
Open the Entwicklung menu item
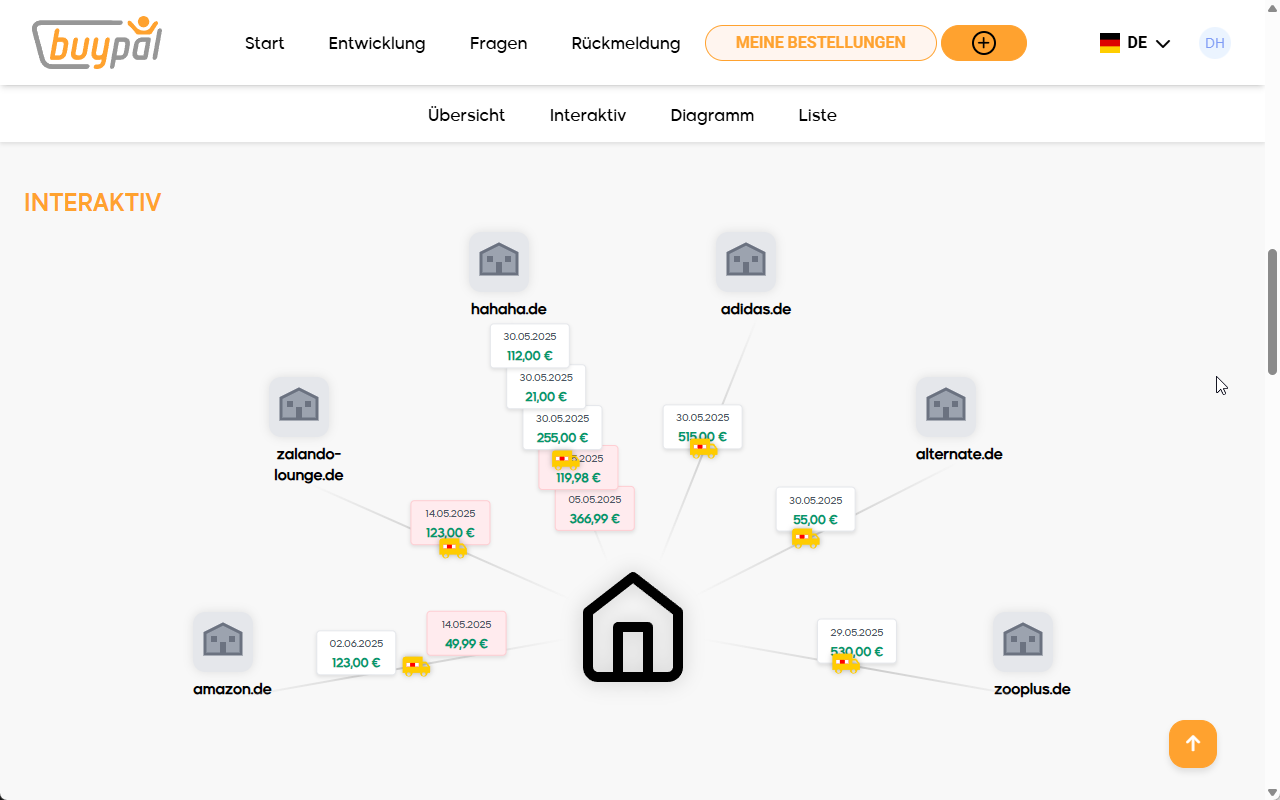tap(377, 43)
